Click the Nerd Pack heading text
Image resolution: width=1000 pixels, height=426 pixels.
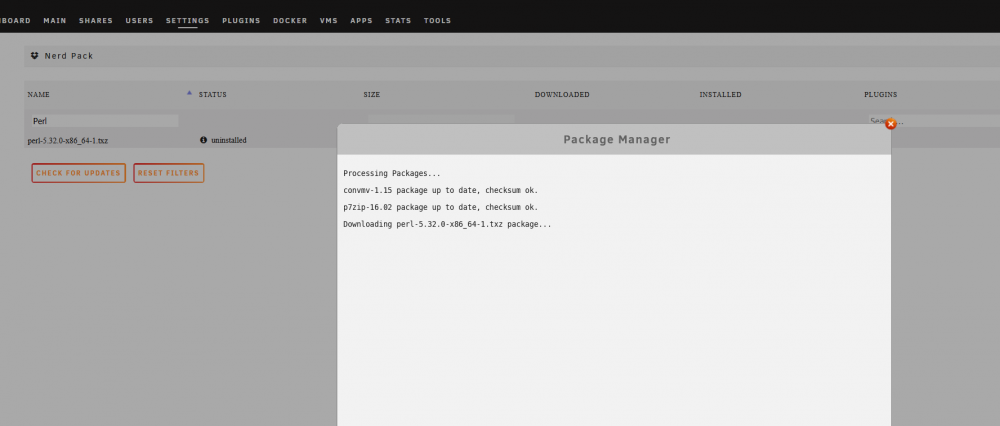coord(69,56)
